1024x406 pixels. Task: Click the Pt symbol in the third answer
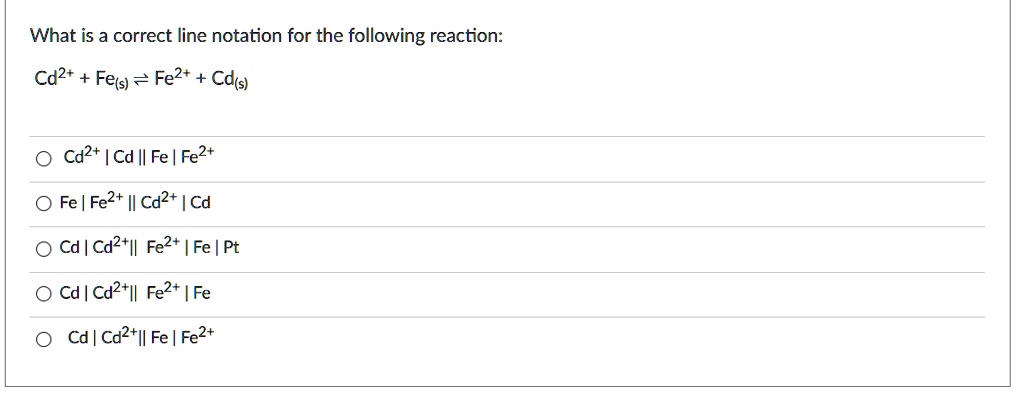pos(232,249)
